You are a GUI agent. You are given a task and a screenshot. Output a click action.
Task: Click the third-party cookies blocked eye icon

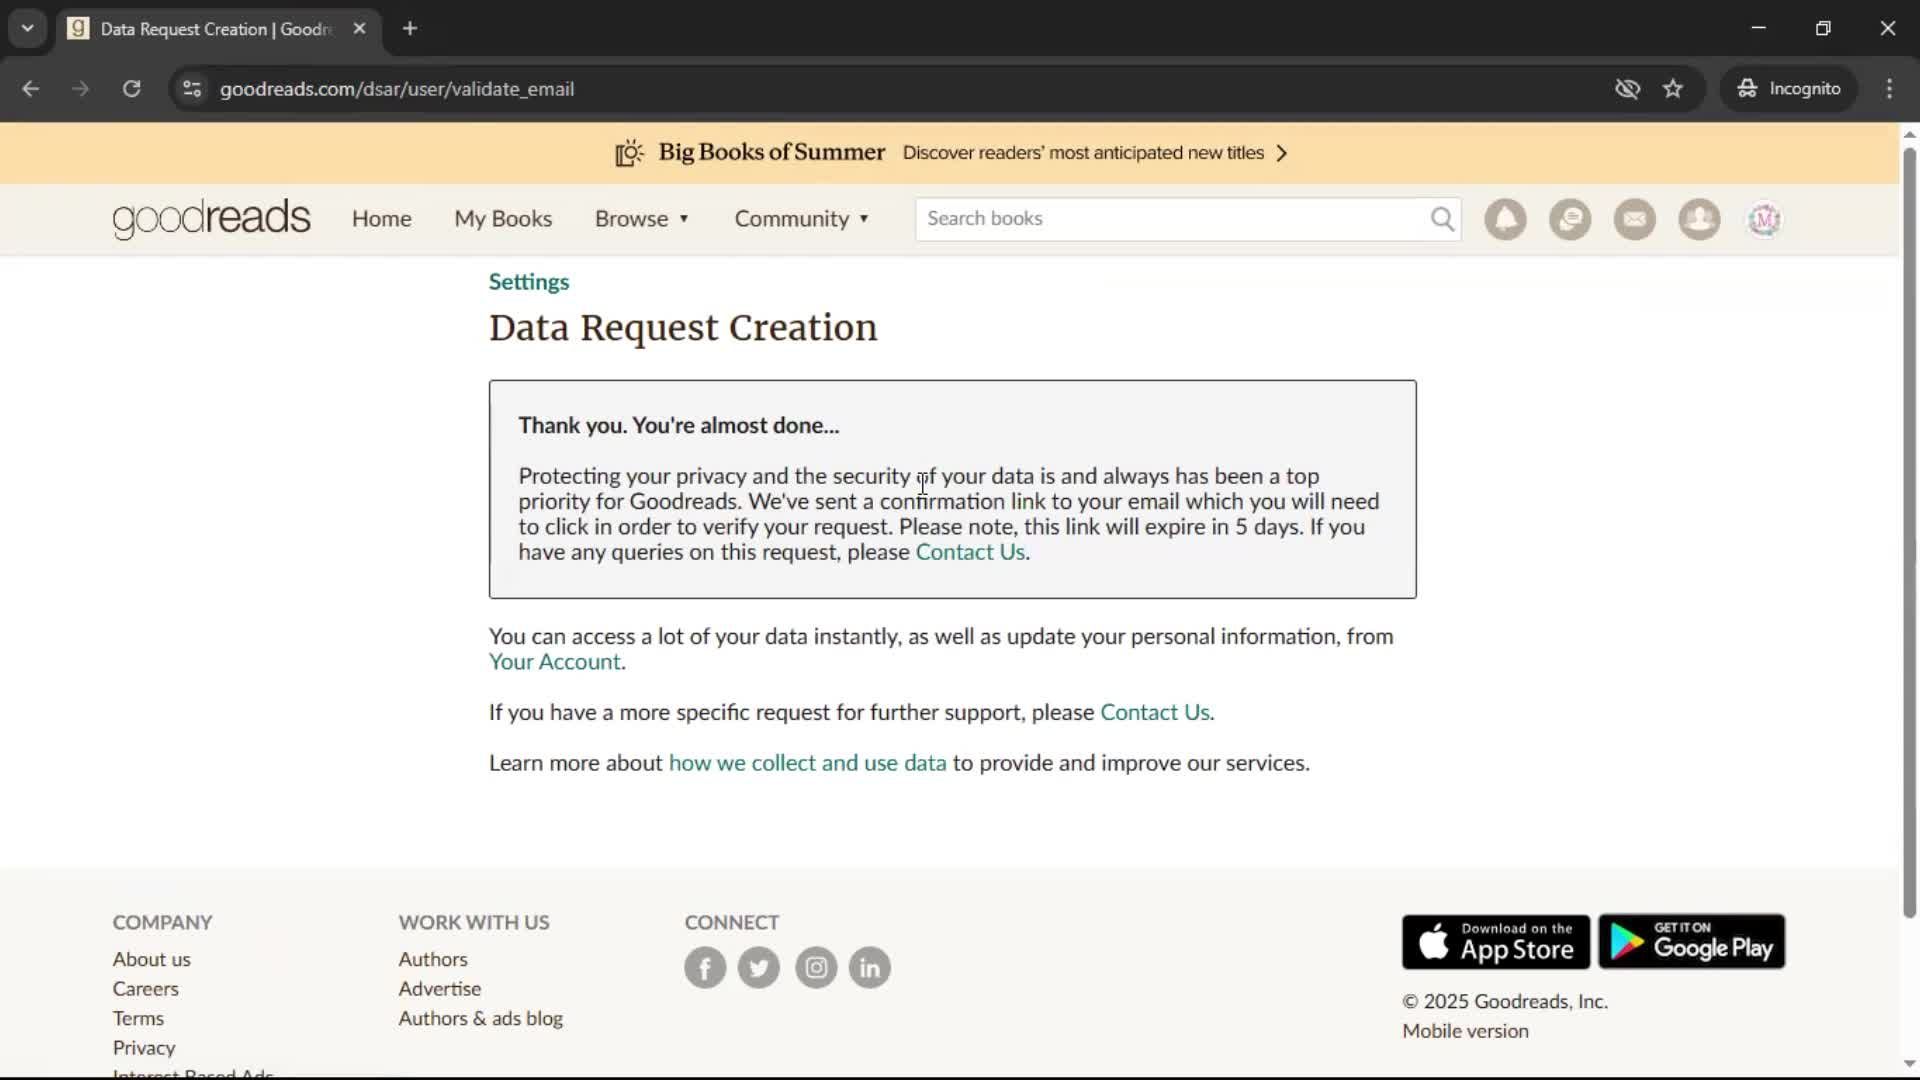tap(1627, 89)
